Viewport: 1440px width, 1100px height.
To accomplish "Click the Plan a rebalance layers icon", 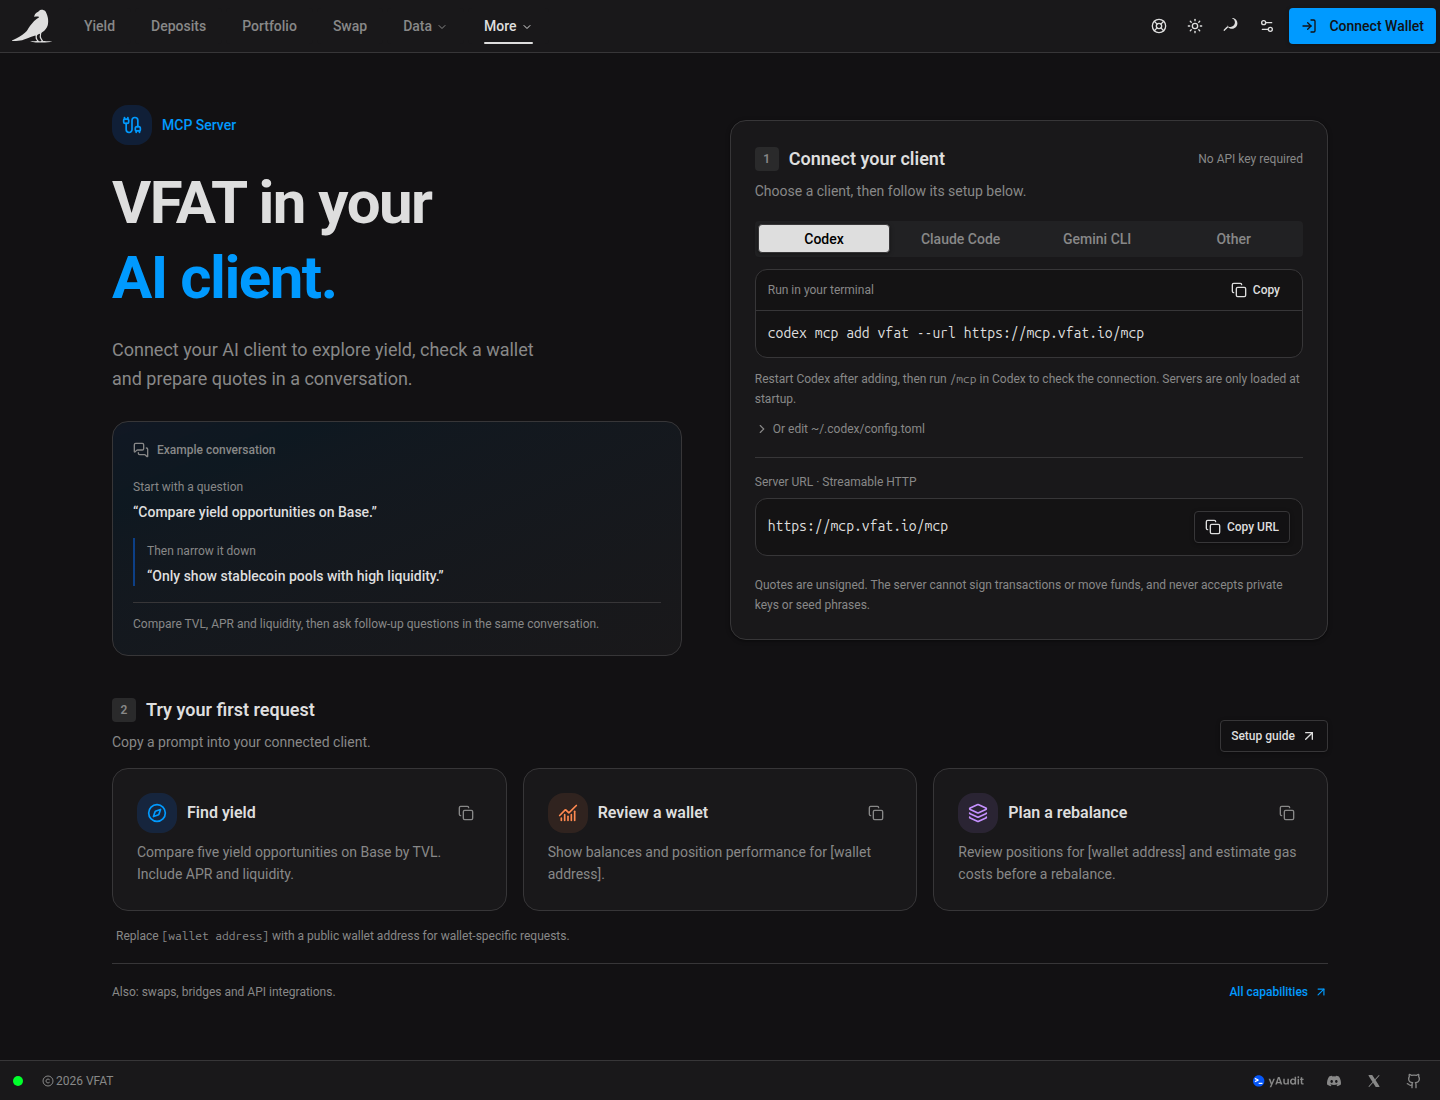I will [x=978, y=813].
